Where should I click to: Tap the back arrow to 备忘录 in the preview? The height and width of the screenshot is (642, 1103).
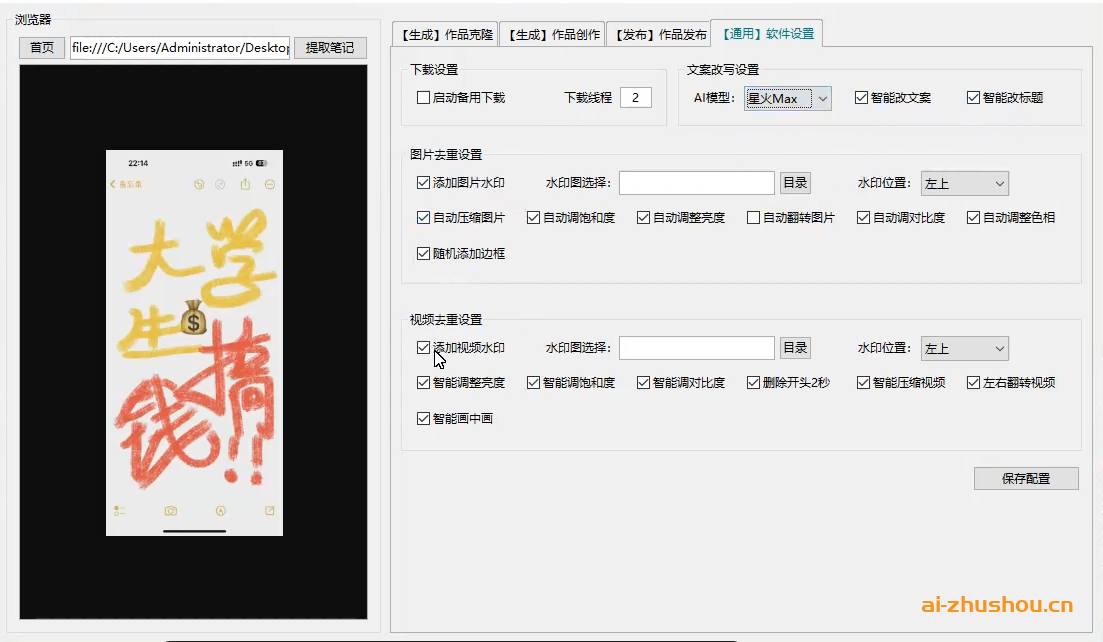point(113,184)
